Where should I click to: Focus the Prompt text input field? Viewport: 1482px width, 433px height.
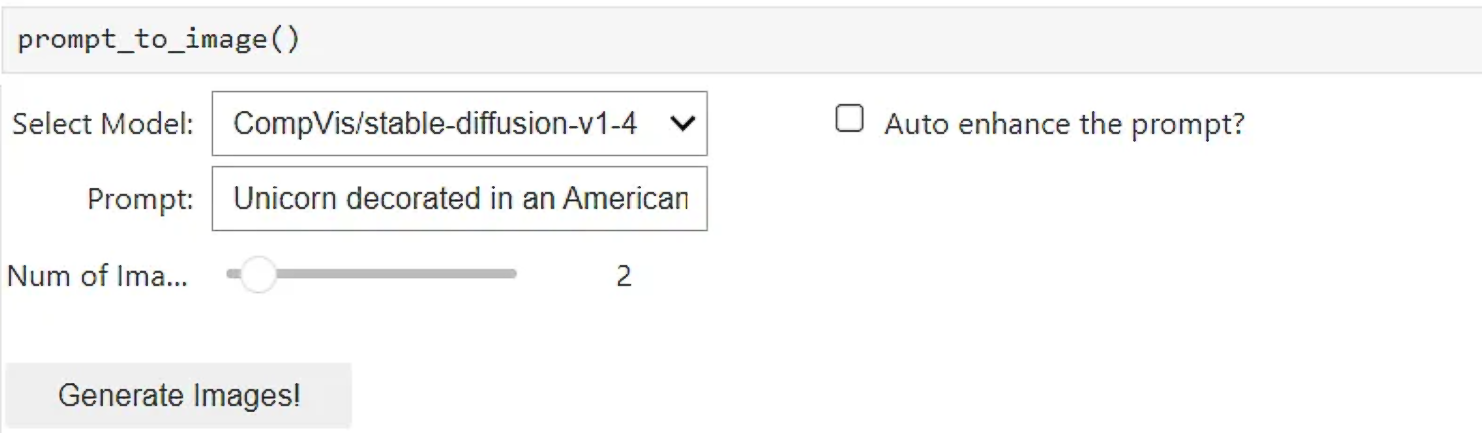[x=459, y=199]
